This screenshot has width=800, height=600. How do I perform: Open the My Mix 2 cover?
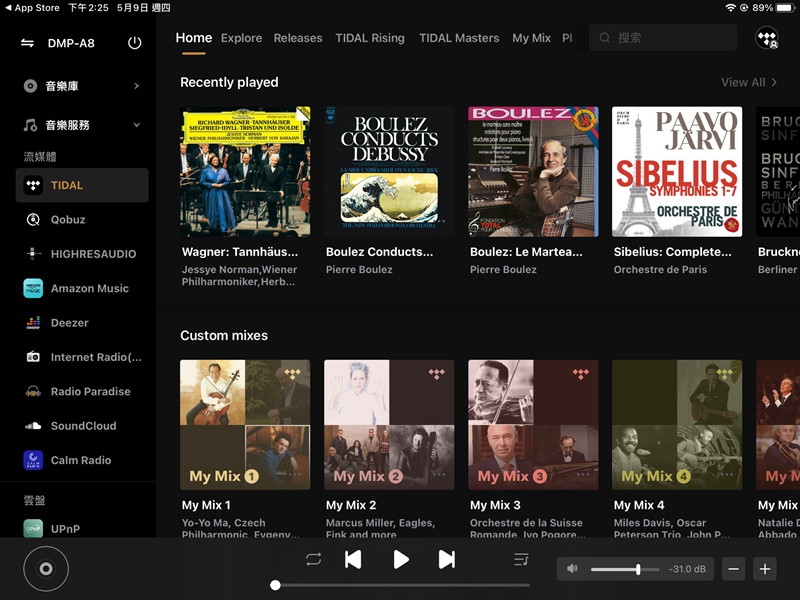pyautogui.click(x=389, y=425)
